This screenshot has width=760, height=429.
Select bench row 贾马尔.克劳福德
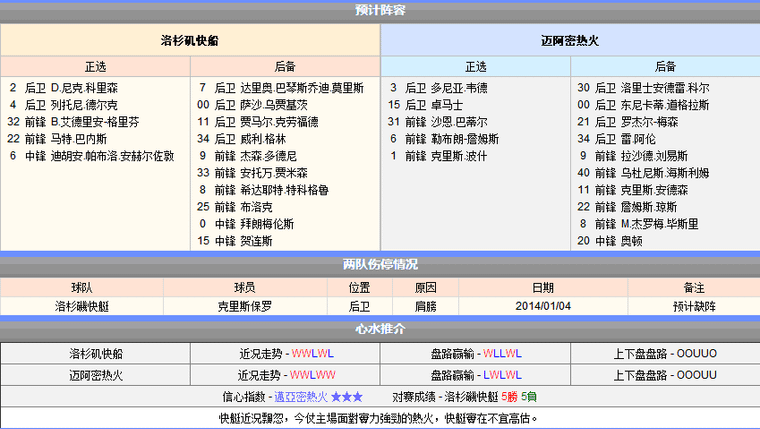[258, 122]
